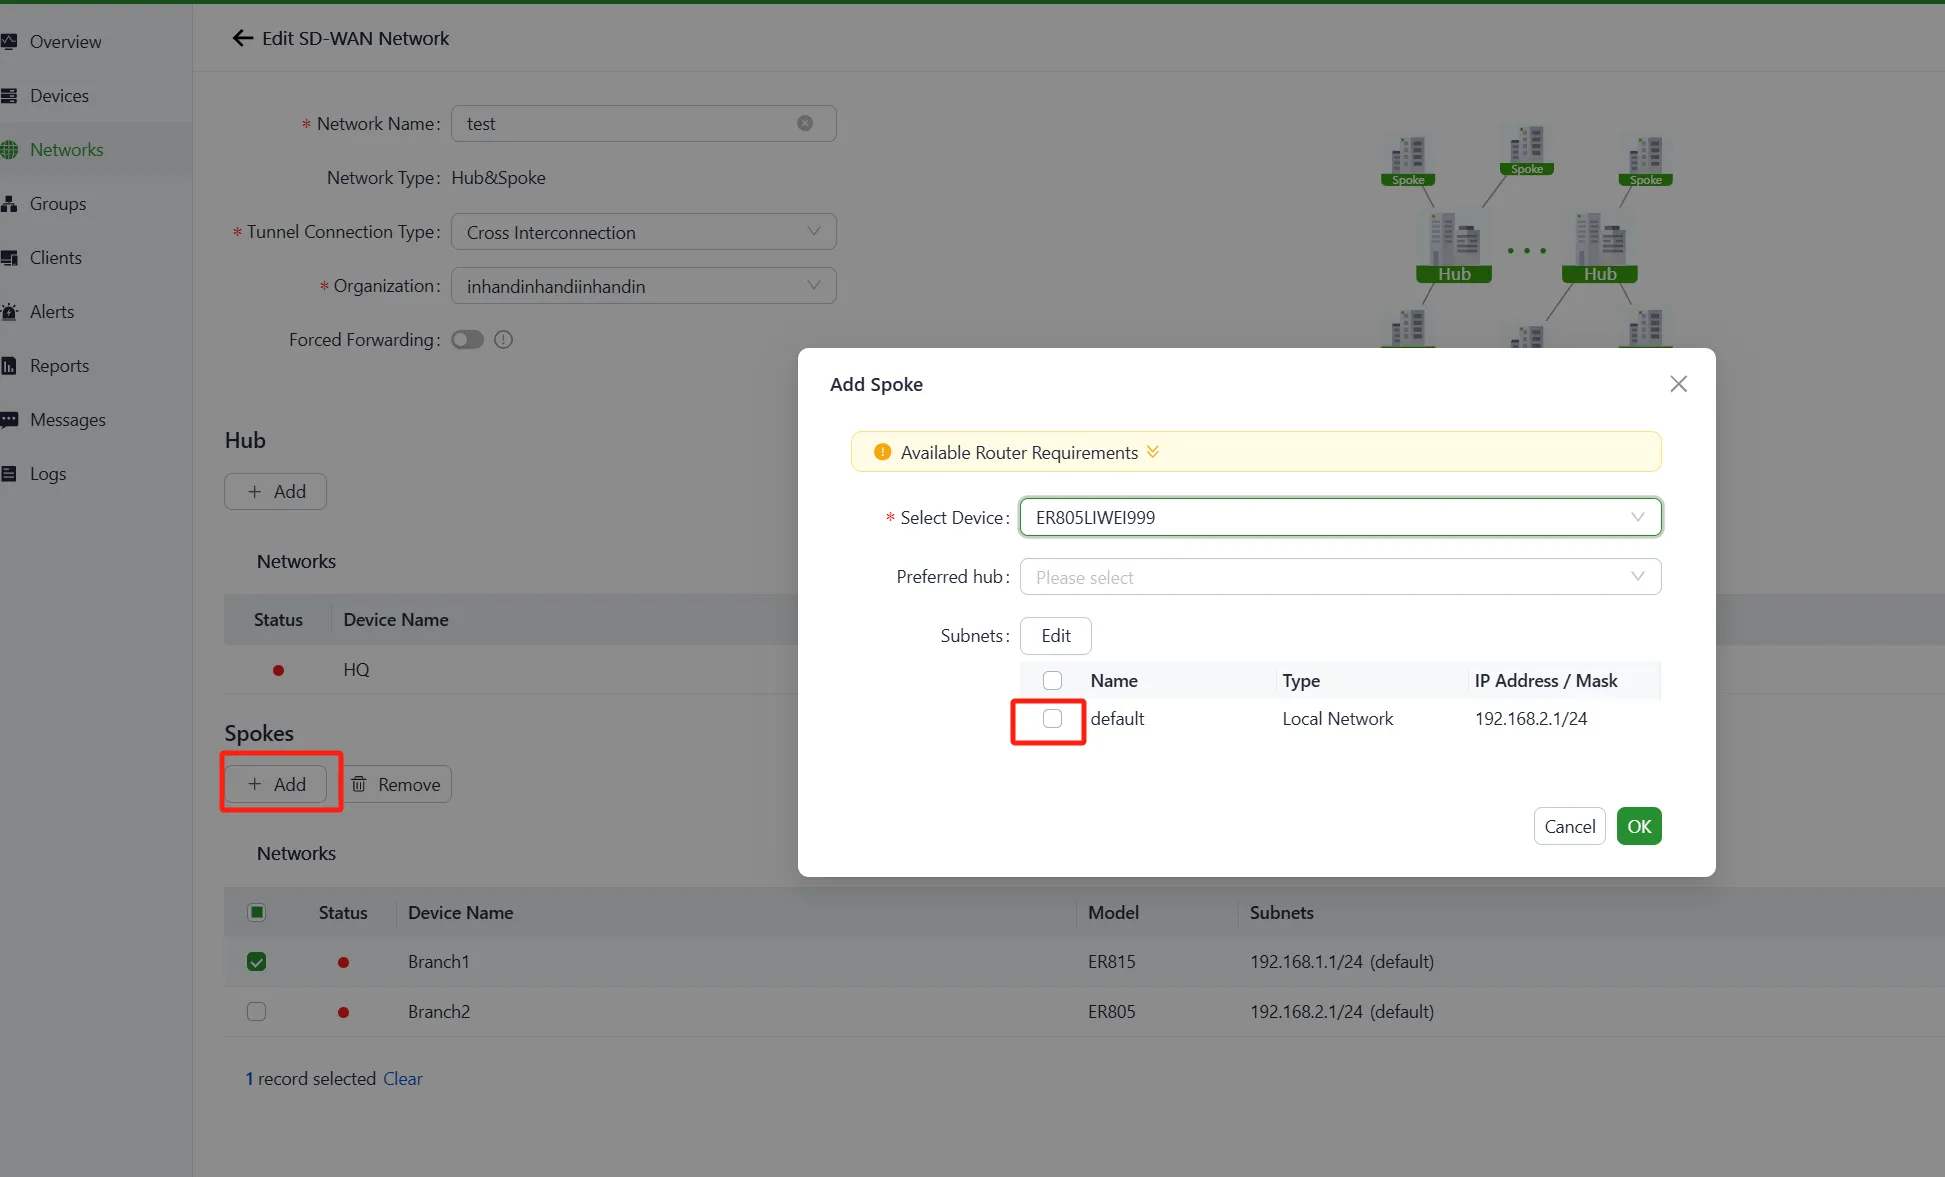Screen dimensions: 1945x1177
Task: Click the Add button under Hub
Action: click(275, 491)
